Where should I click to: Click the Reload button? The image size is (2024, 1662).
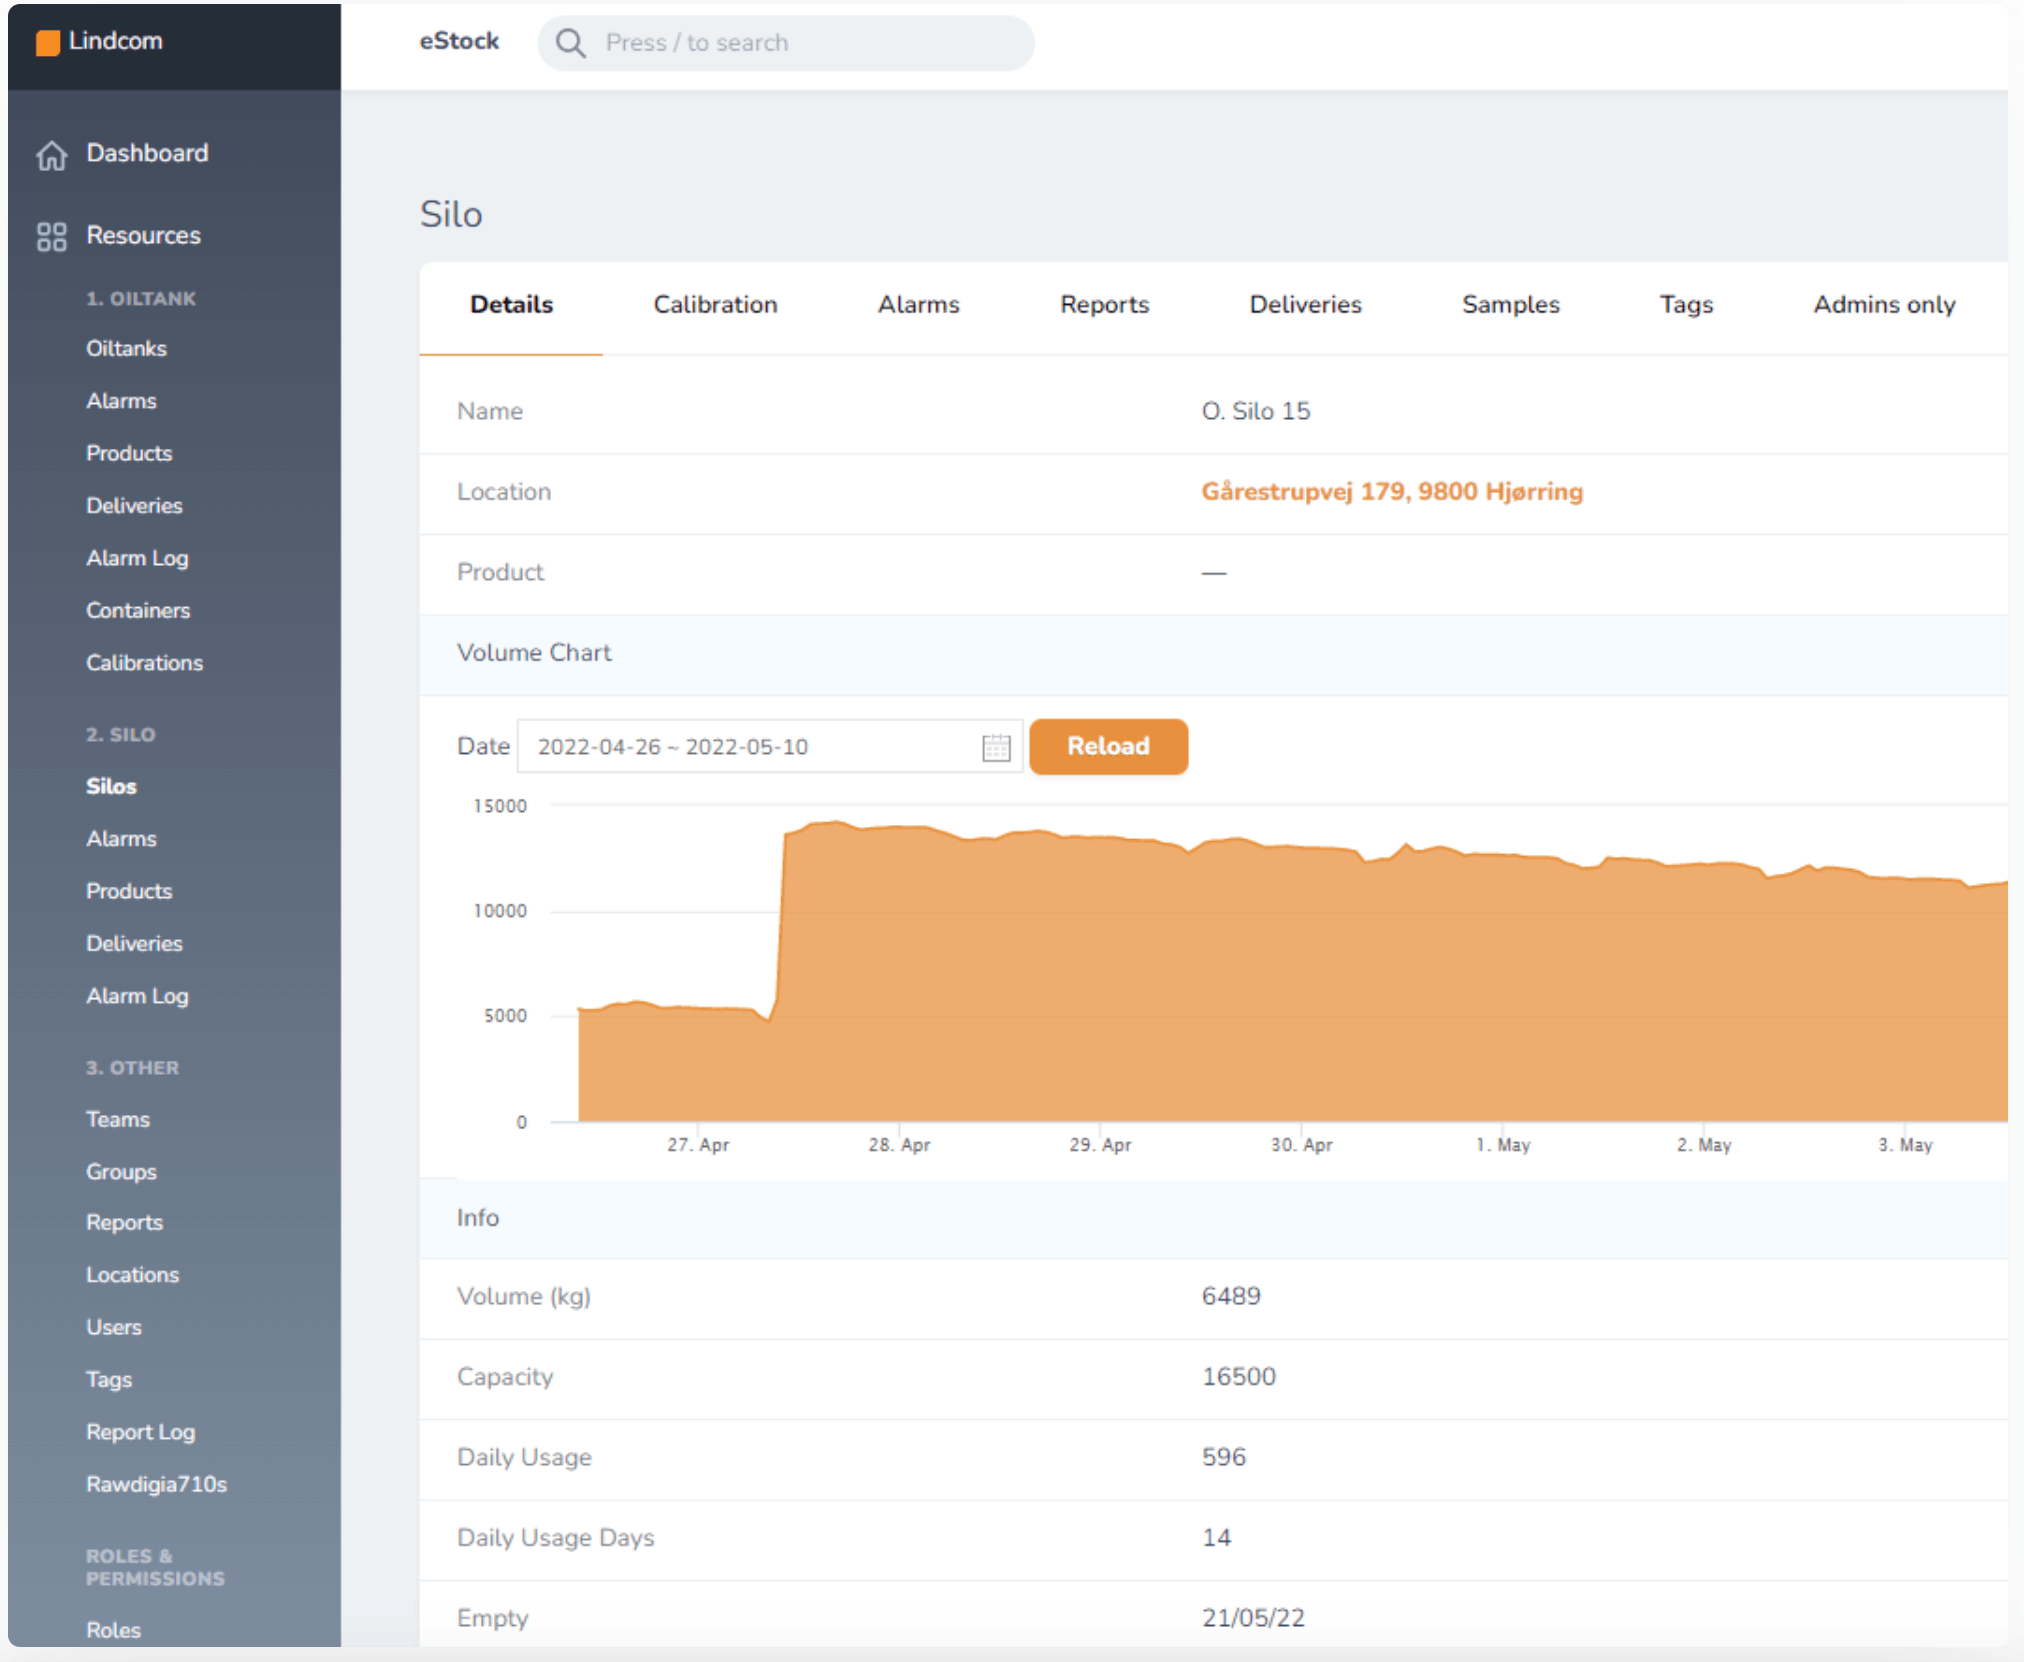(1108, 746)
